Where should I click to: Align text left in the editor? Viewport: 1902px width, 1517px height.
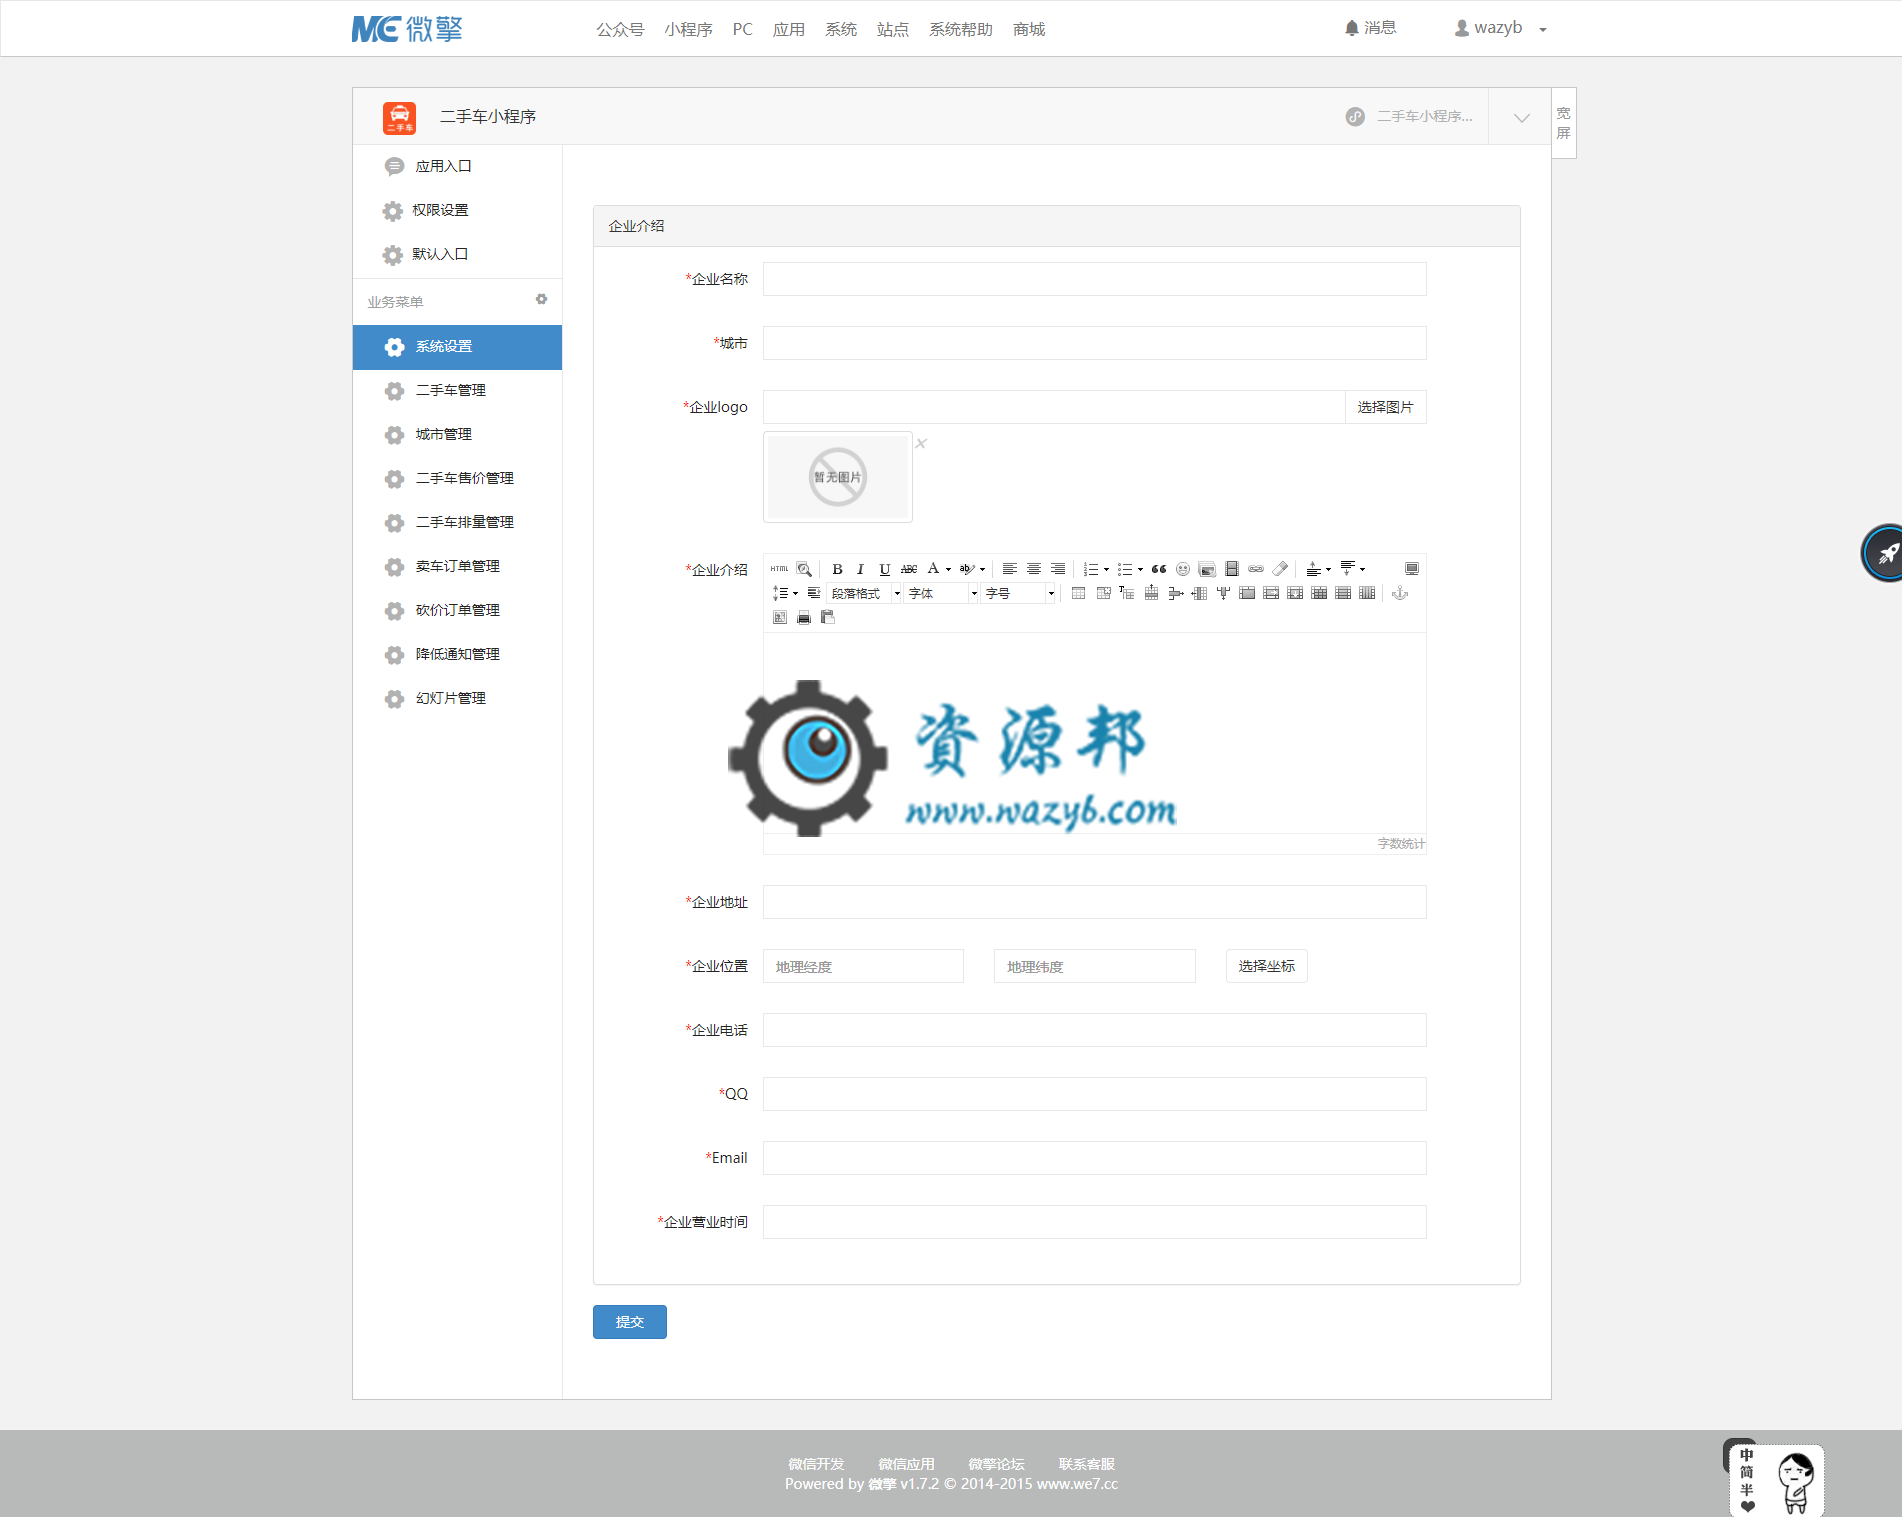tap(1010, 569)
